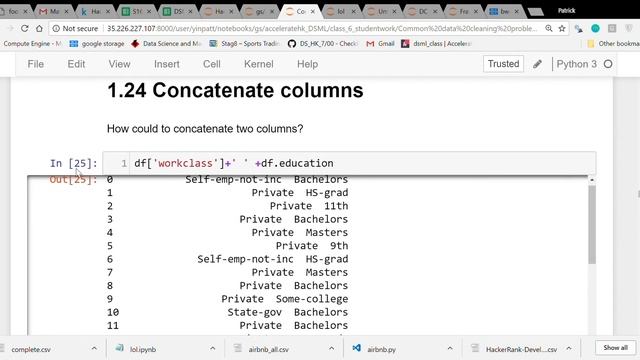The image size is (640, 360).
Task: Open the google storage bookmark
Action: [97, 43]
